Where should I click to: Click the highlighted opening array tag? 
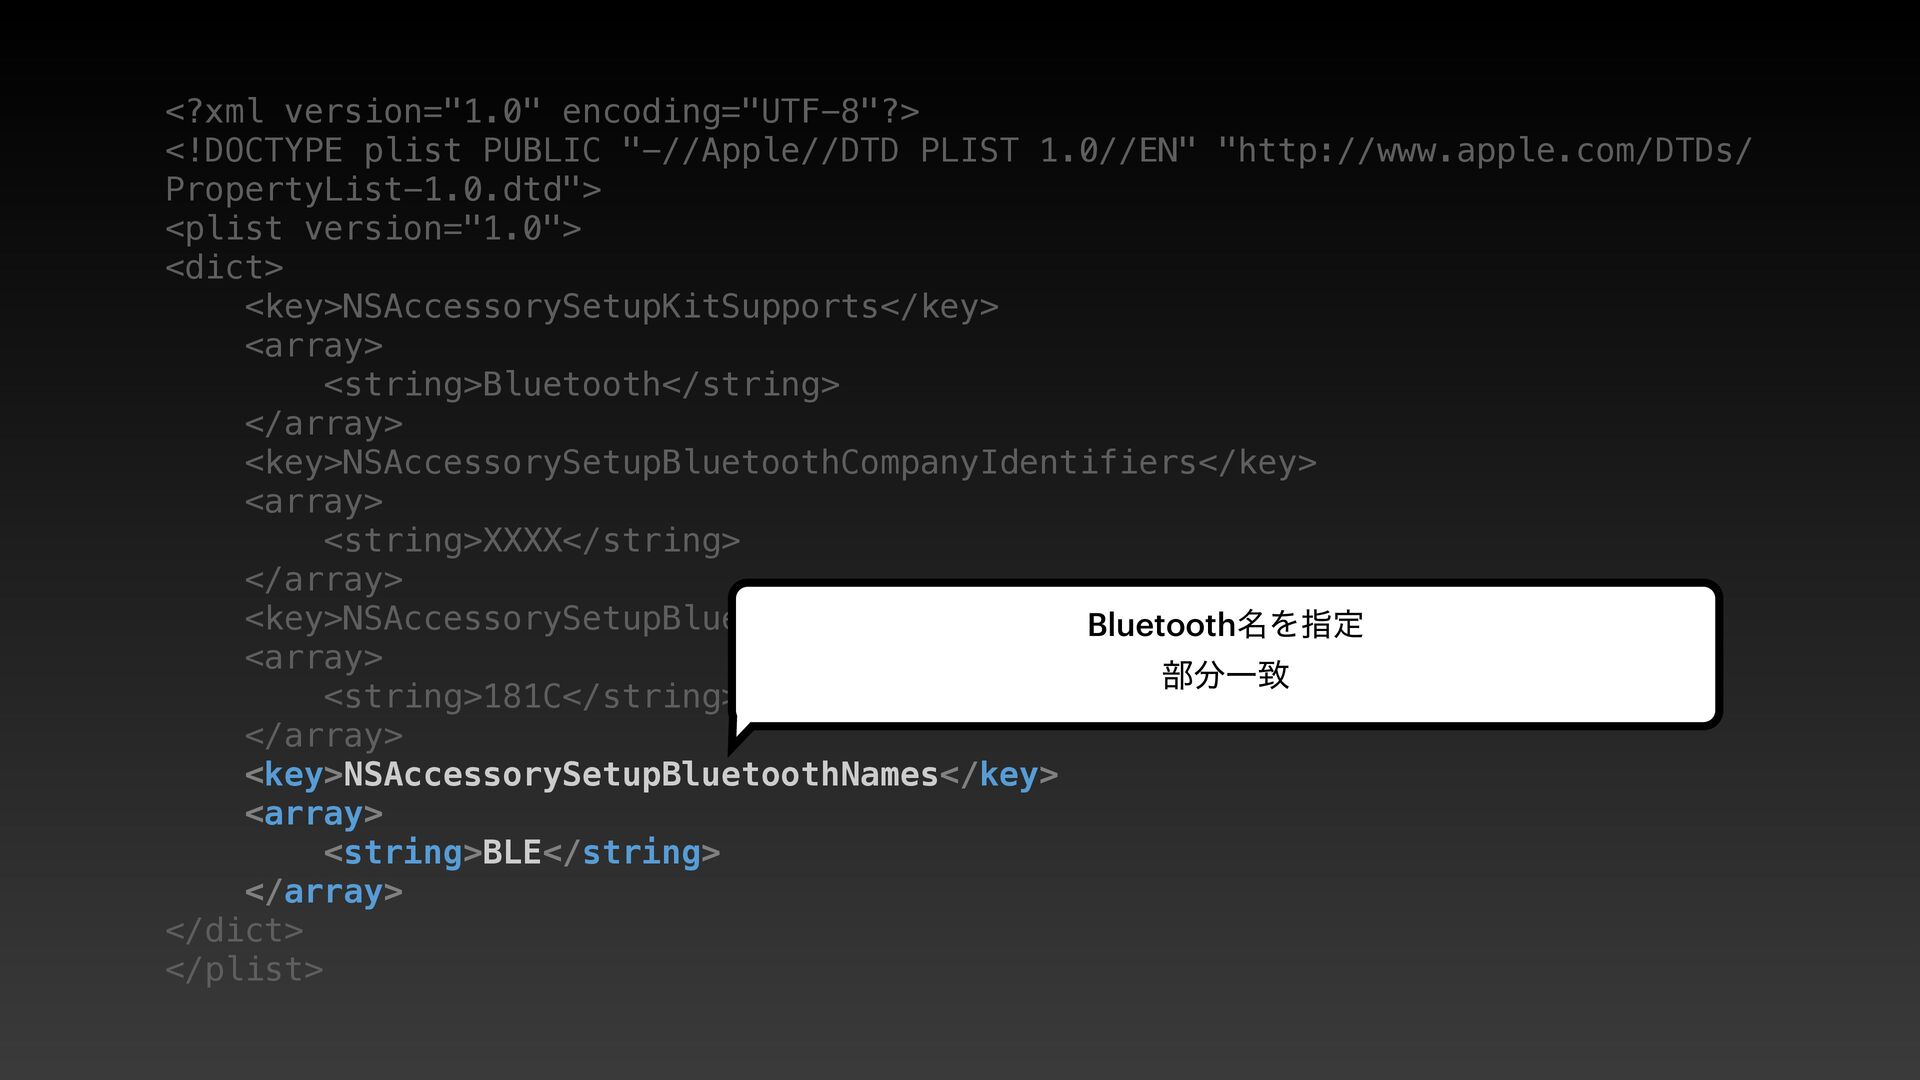[x=313, y=813]
